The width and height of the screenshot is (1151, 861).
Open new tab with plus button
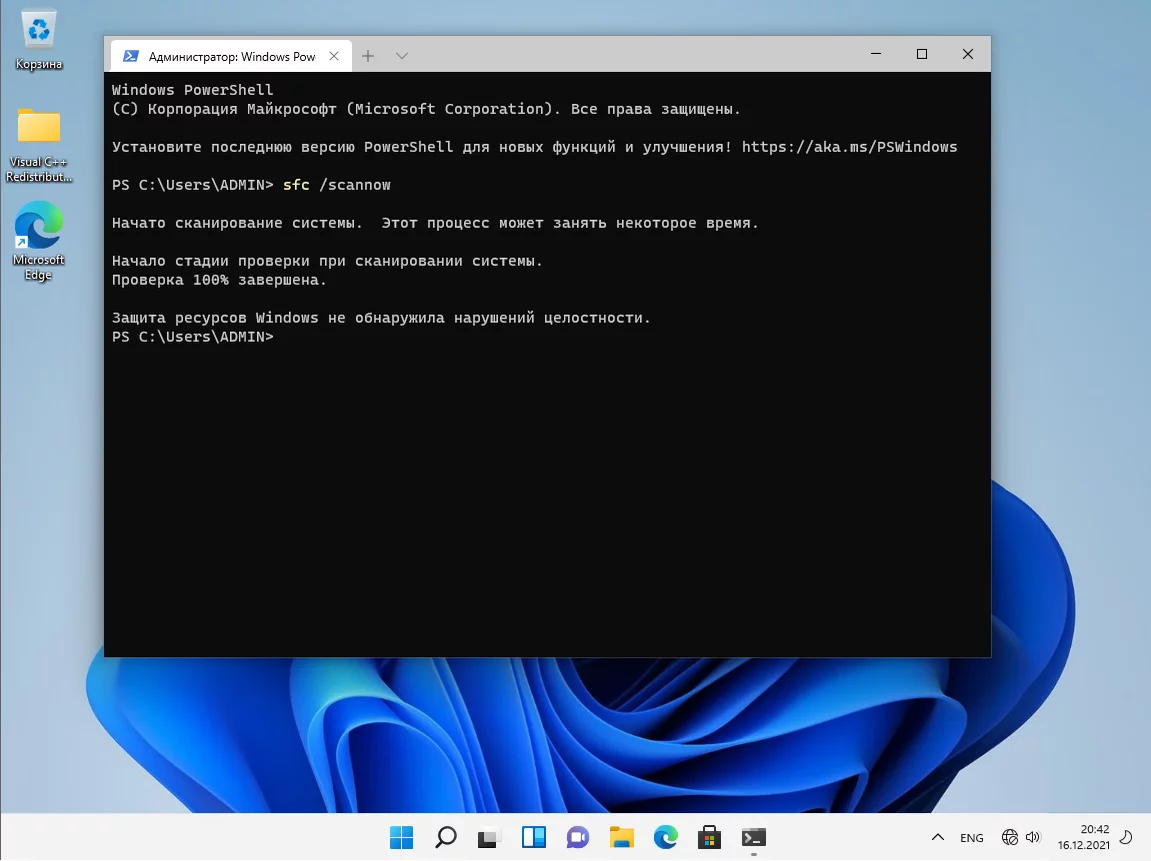(368, 56)
